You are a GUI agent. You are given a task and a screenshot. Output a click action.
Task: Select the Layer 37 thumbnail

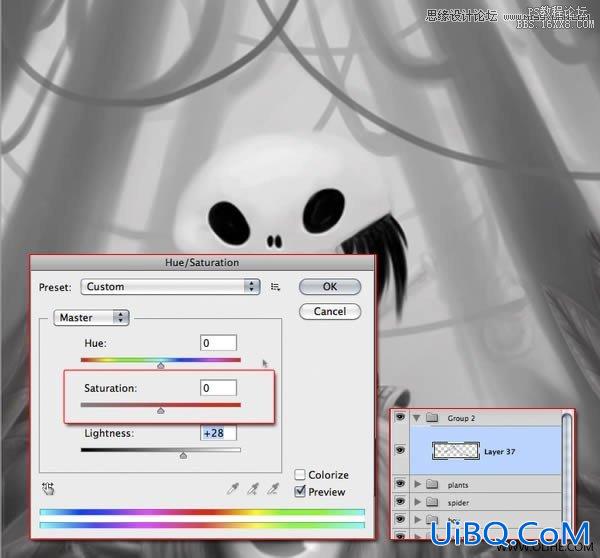(x=456, y=451)
